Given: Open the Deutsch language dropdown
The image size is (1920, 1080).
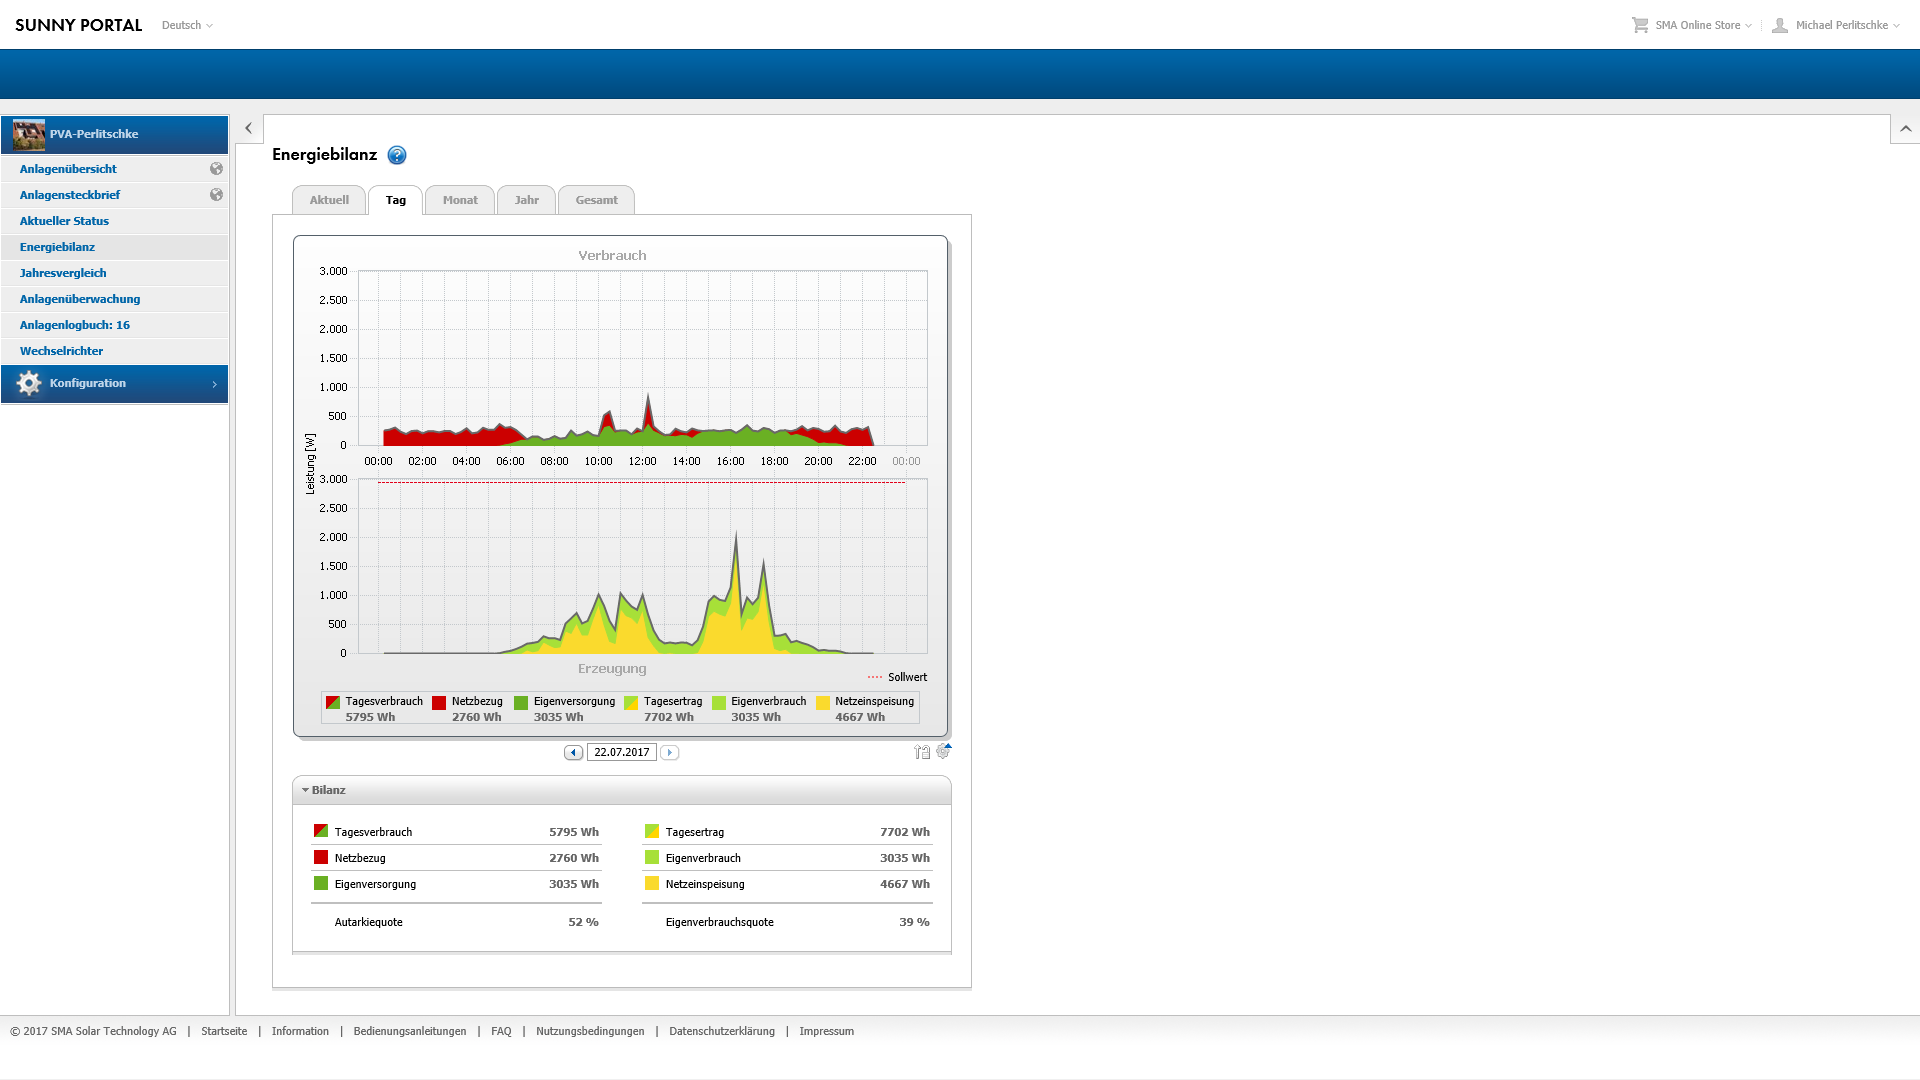Looking at the screenshot, I should click(187, 25).
